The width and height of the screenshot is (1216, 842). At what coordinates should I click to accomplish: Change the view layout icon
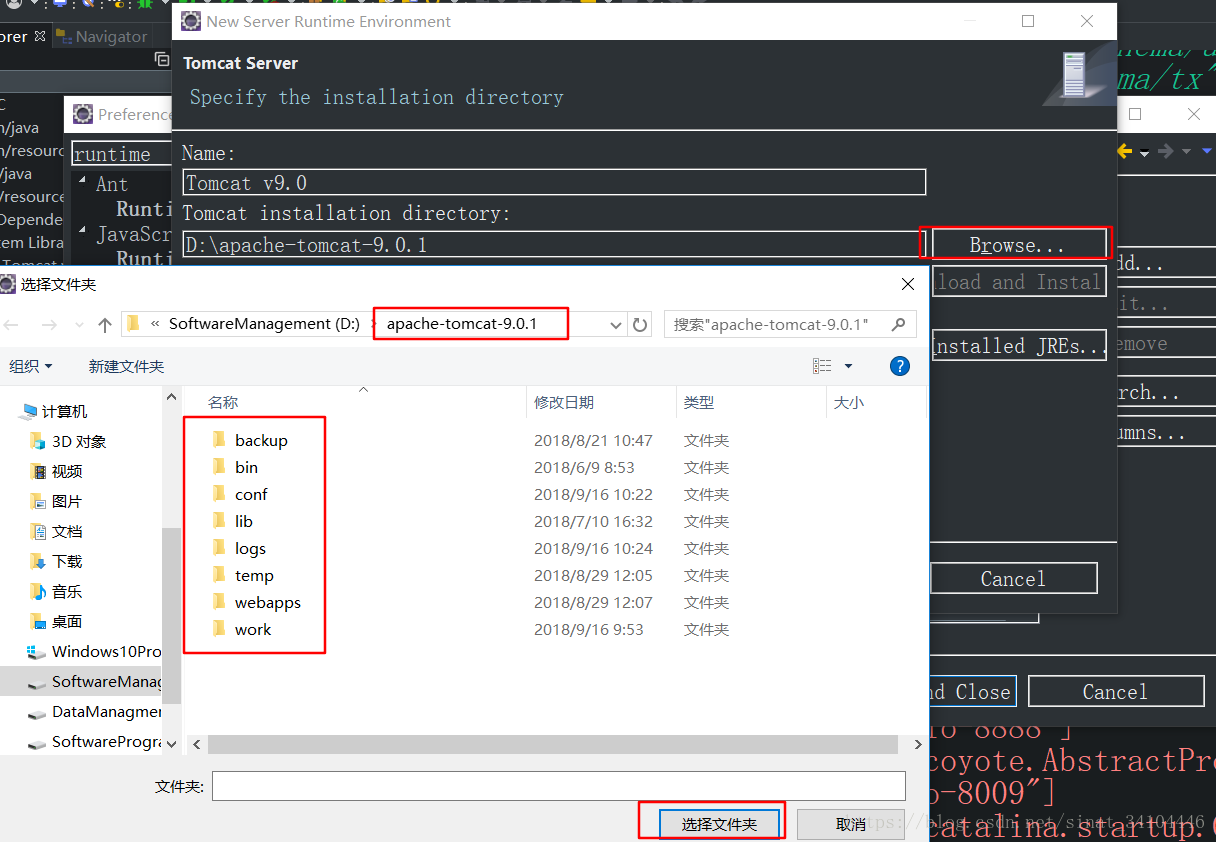(x=822, y=366)
